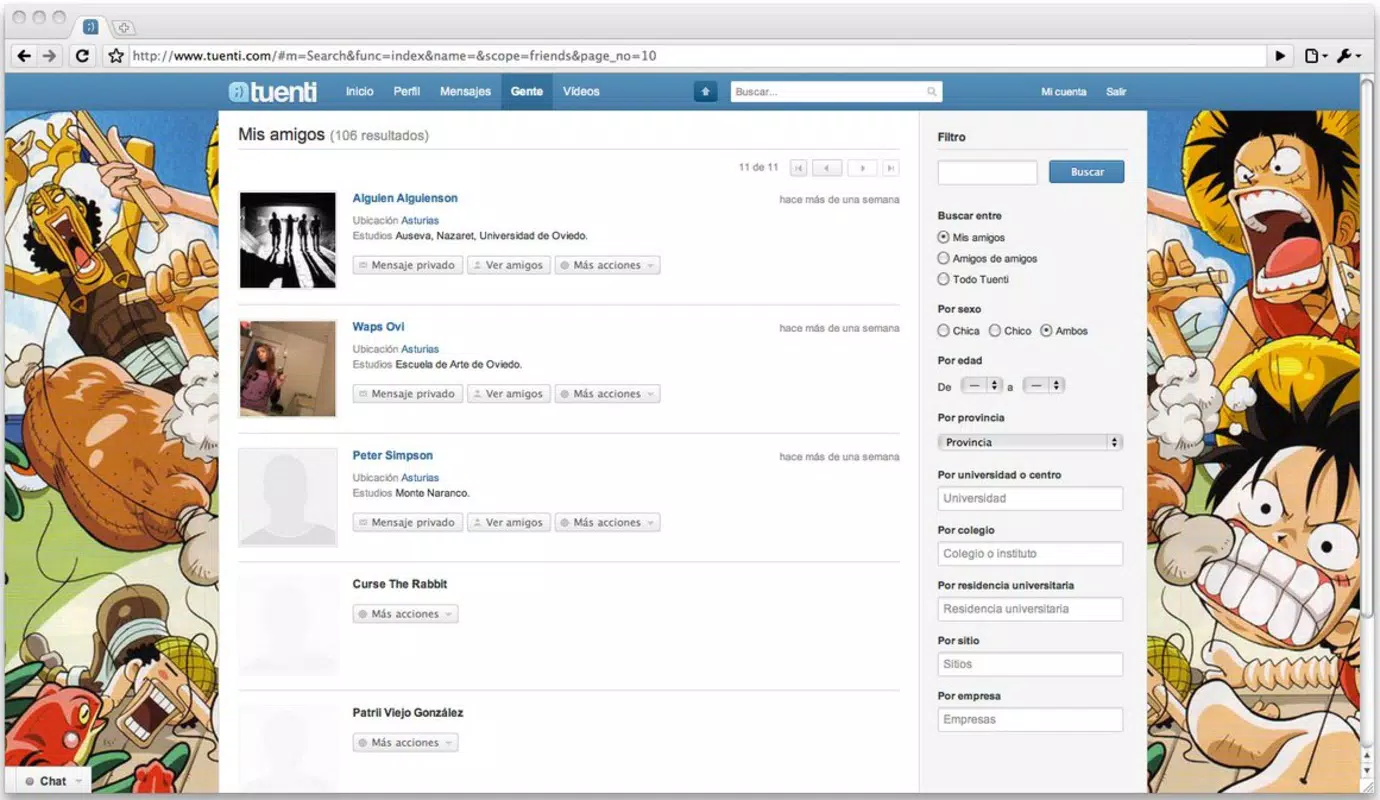Expand Más acciones for Curse The Rabbit
The image size is (1380, 800).
point(405,614)
